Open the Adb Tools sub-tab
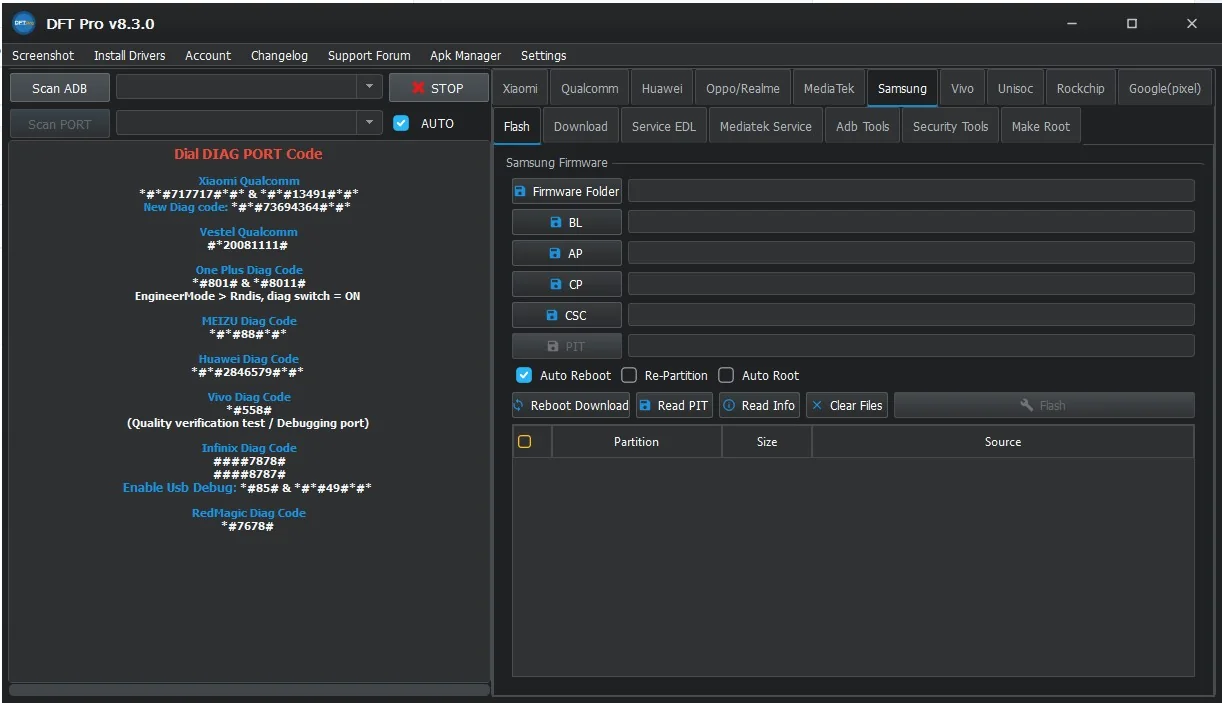This screenshot has width=1222, height=703. point(863,126)
